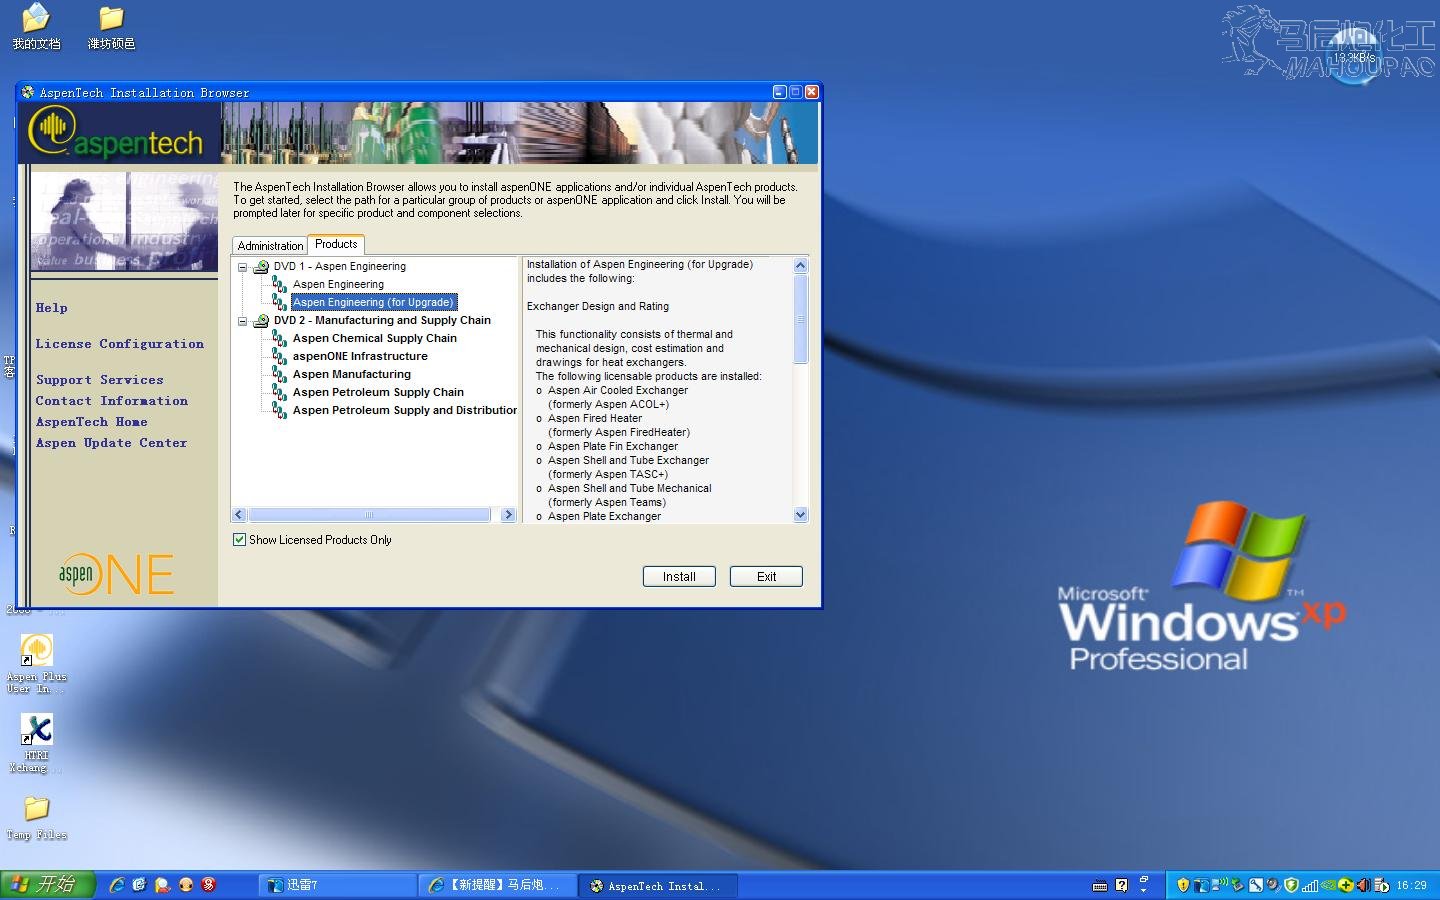Screen dimensions: 1440x900
Task: Click the taskbar clock showing 16:29
Action: tap(1412, 885)
